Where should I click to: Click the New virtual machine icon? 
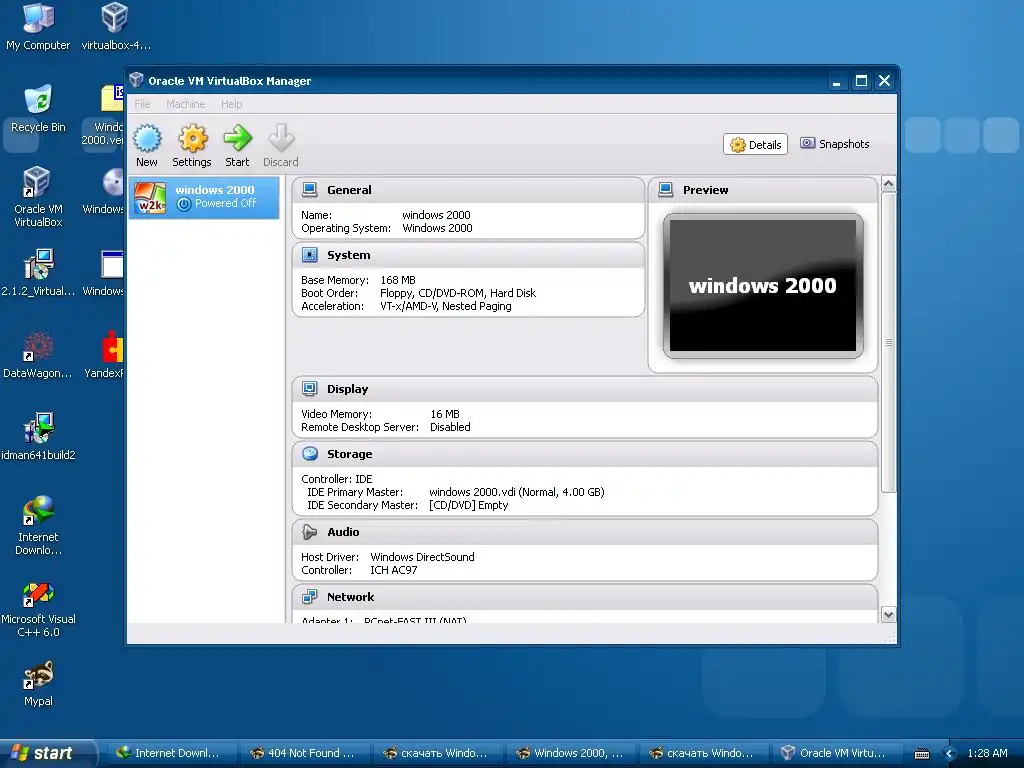click(147, 138)
